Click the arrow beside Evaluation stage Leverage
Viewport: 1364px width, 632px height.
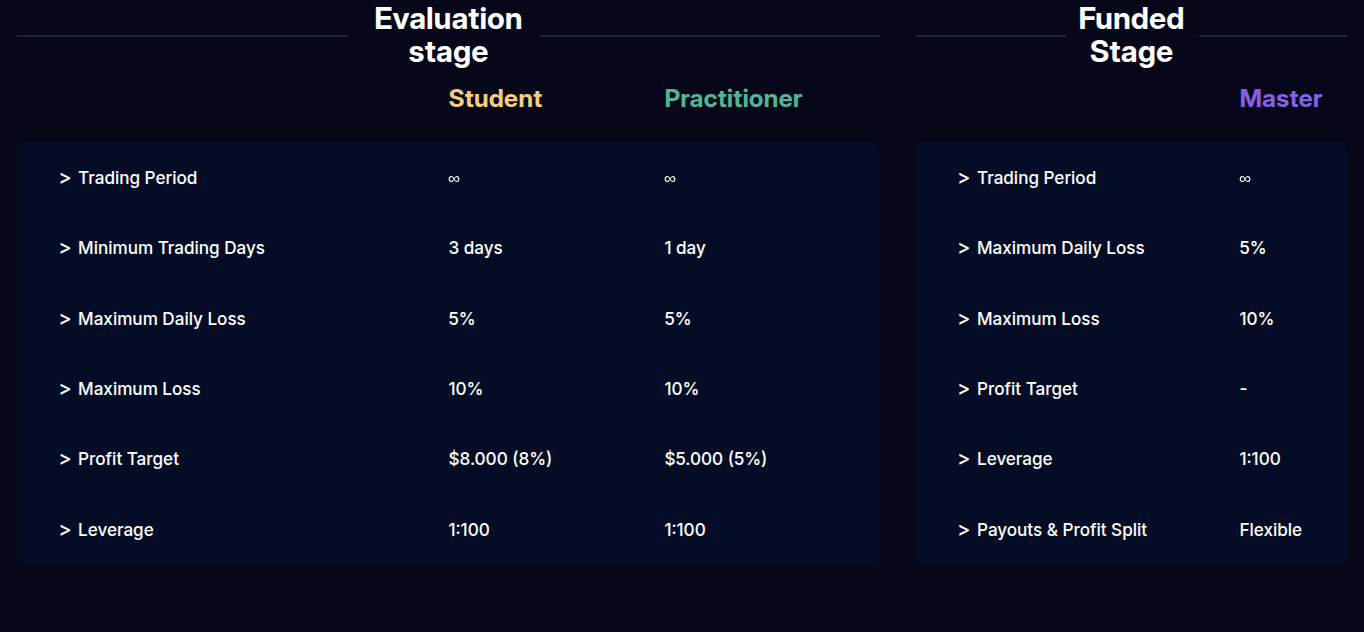click(65, 530)
